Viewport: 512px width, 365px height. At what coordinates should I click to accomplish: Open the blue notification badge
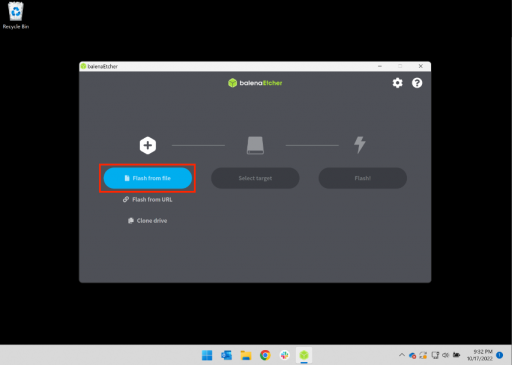tap(500, 355)
